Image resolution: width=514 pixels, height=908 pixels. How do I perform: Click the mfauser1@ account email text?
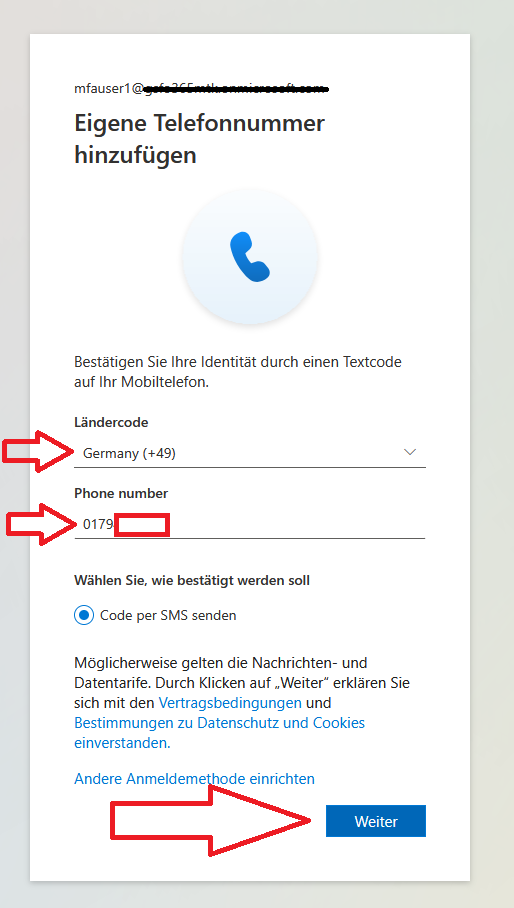click(201, 89)
